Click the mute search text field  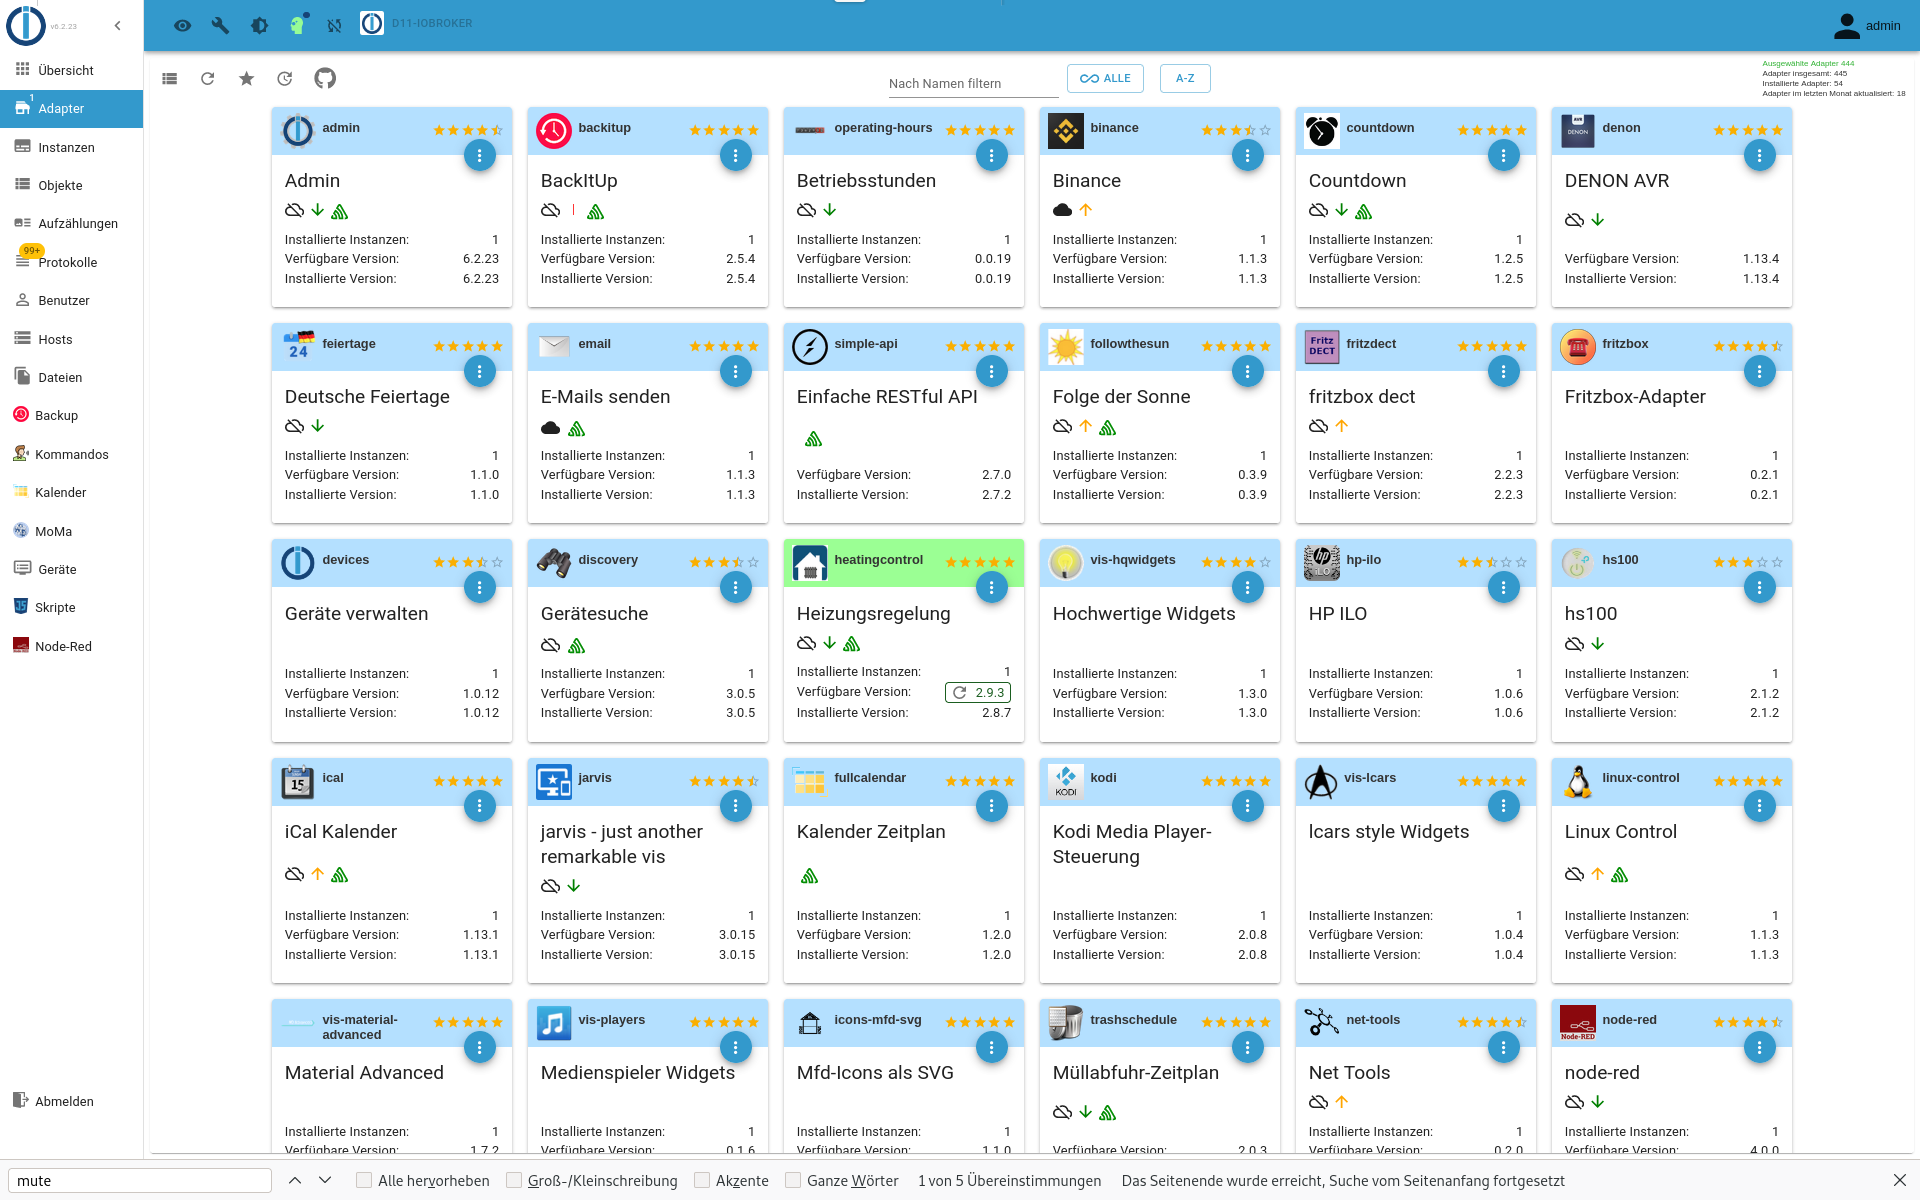click(x=140, y=1181)
